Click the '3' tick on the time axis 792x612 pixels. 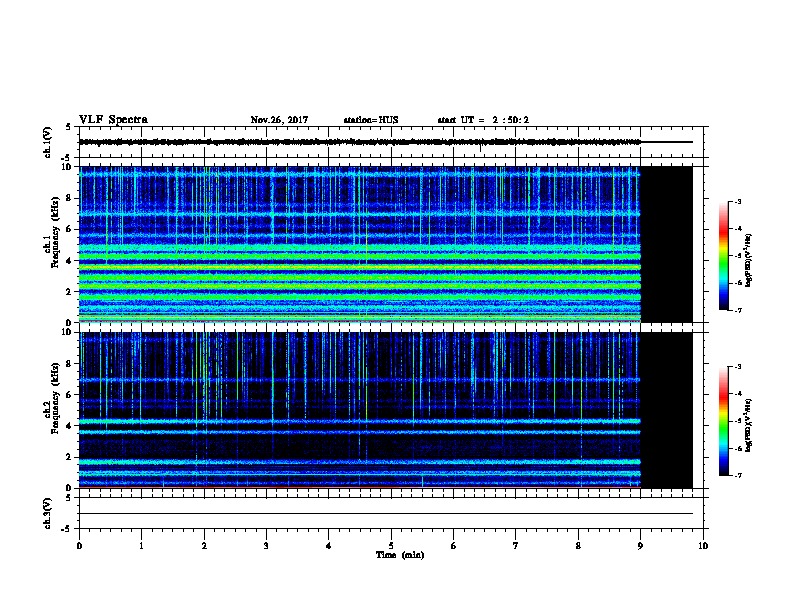point(266,546)
